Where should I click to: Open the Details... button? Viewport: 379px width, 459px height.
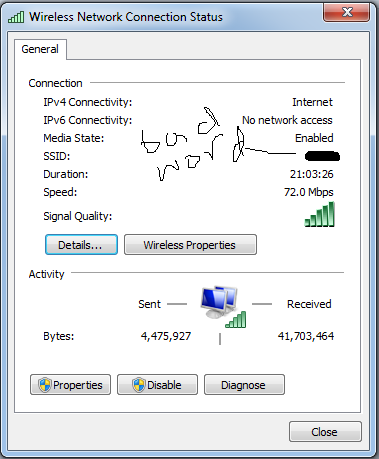(81, 245)
